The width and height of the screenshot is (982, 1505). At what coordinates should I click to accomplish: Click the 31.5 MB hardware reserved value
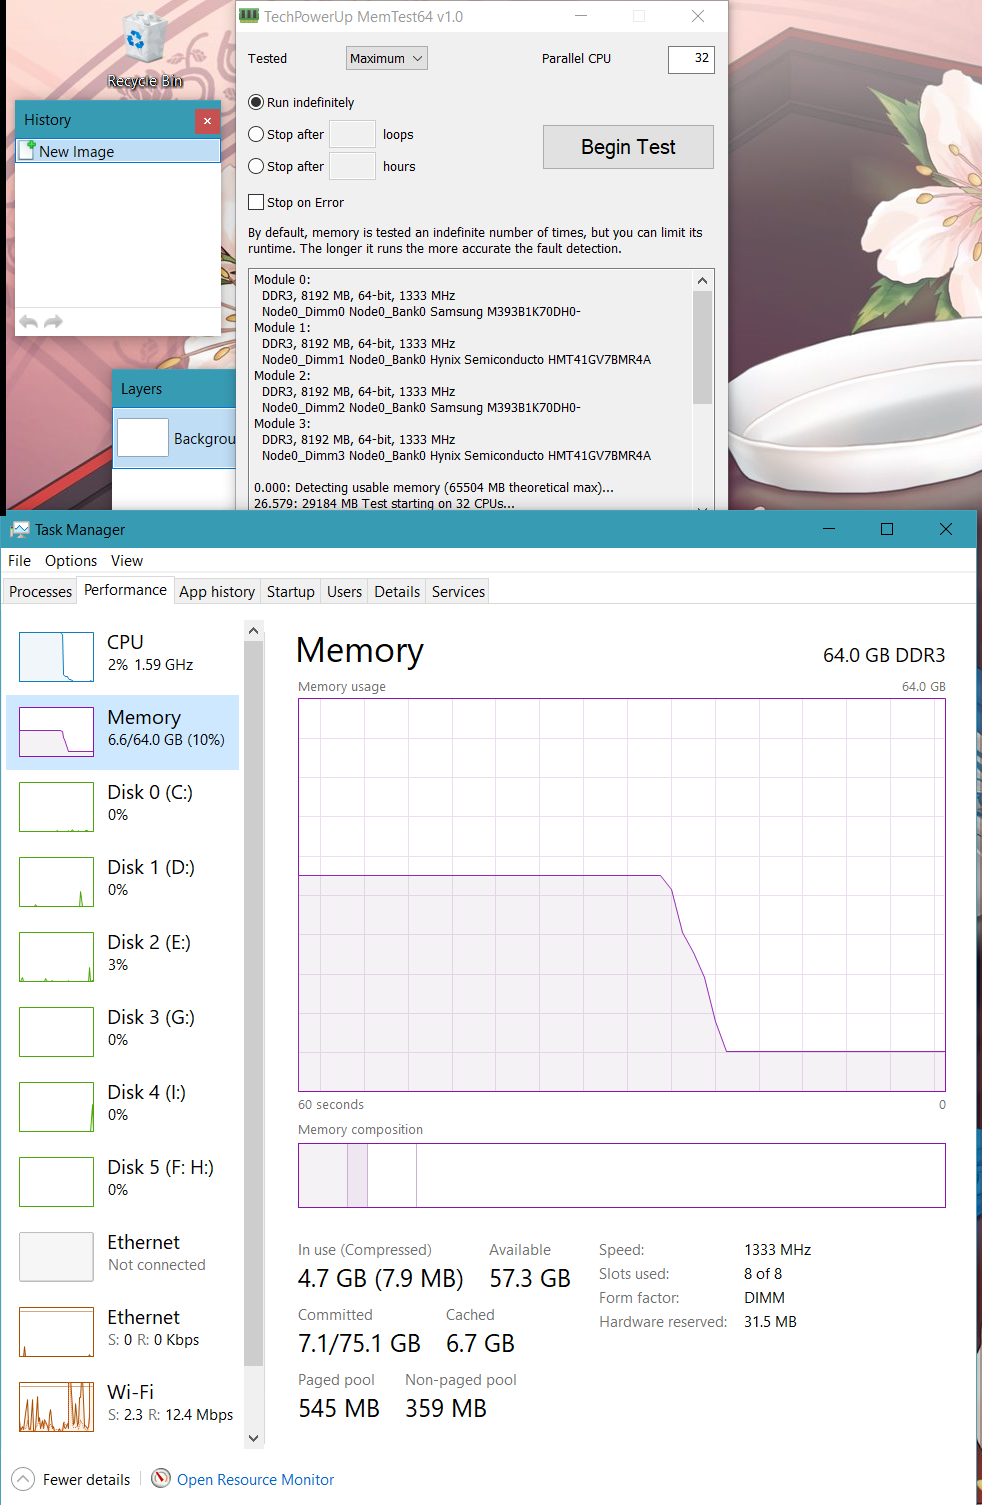tap(770, 1322)
